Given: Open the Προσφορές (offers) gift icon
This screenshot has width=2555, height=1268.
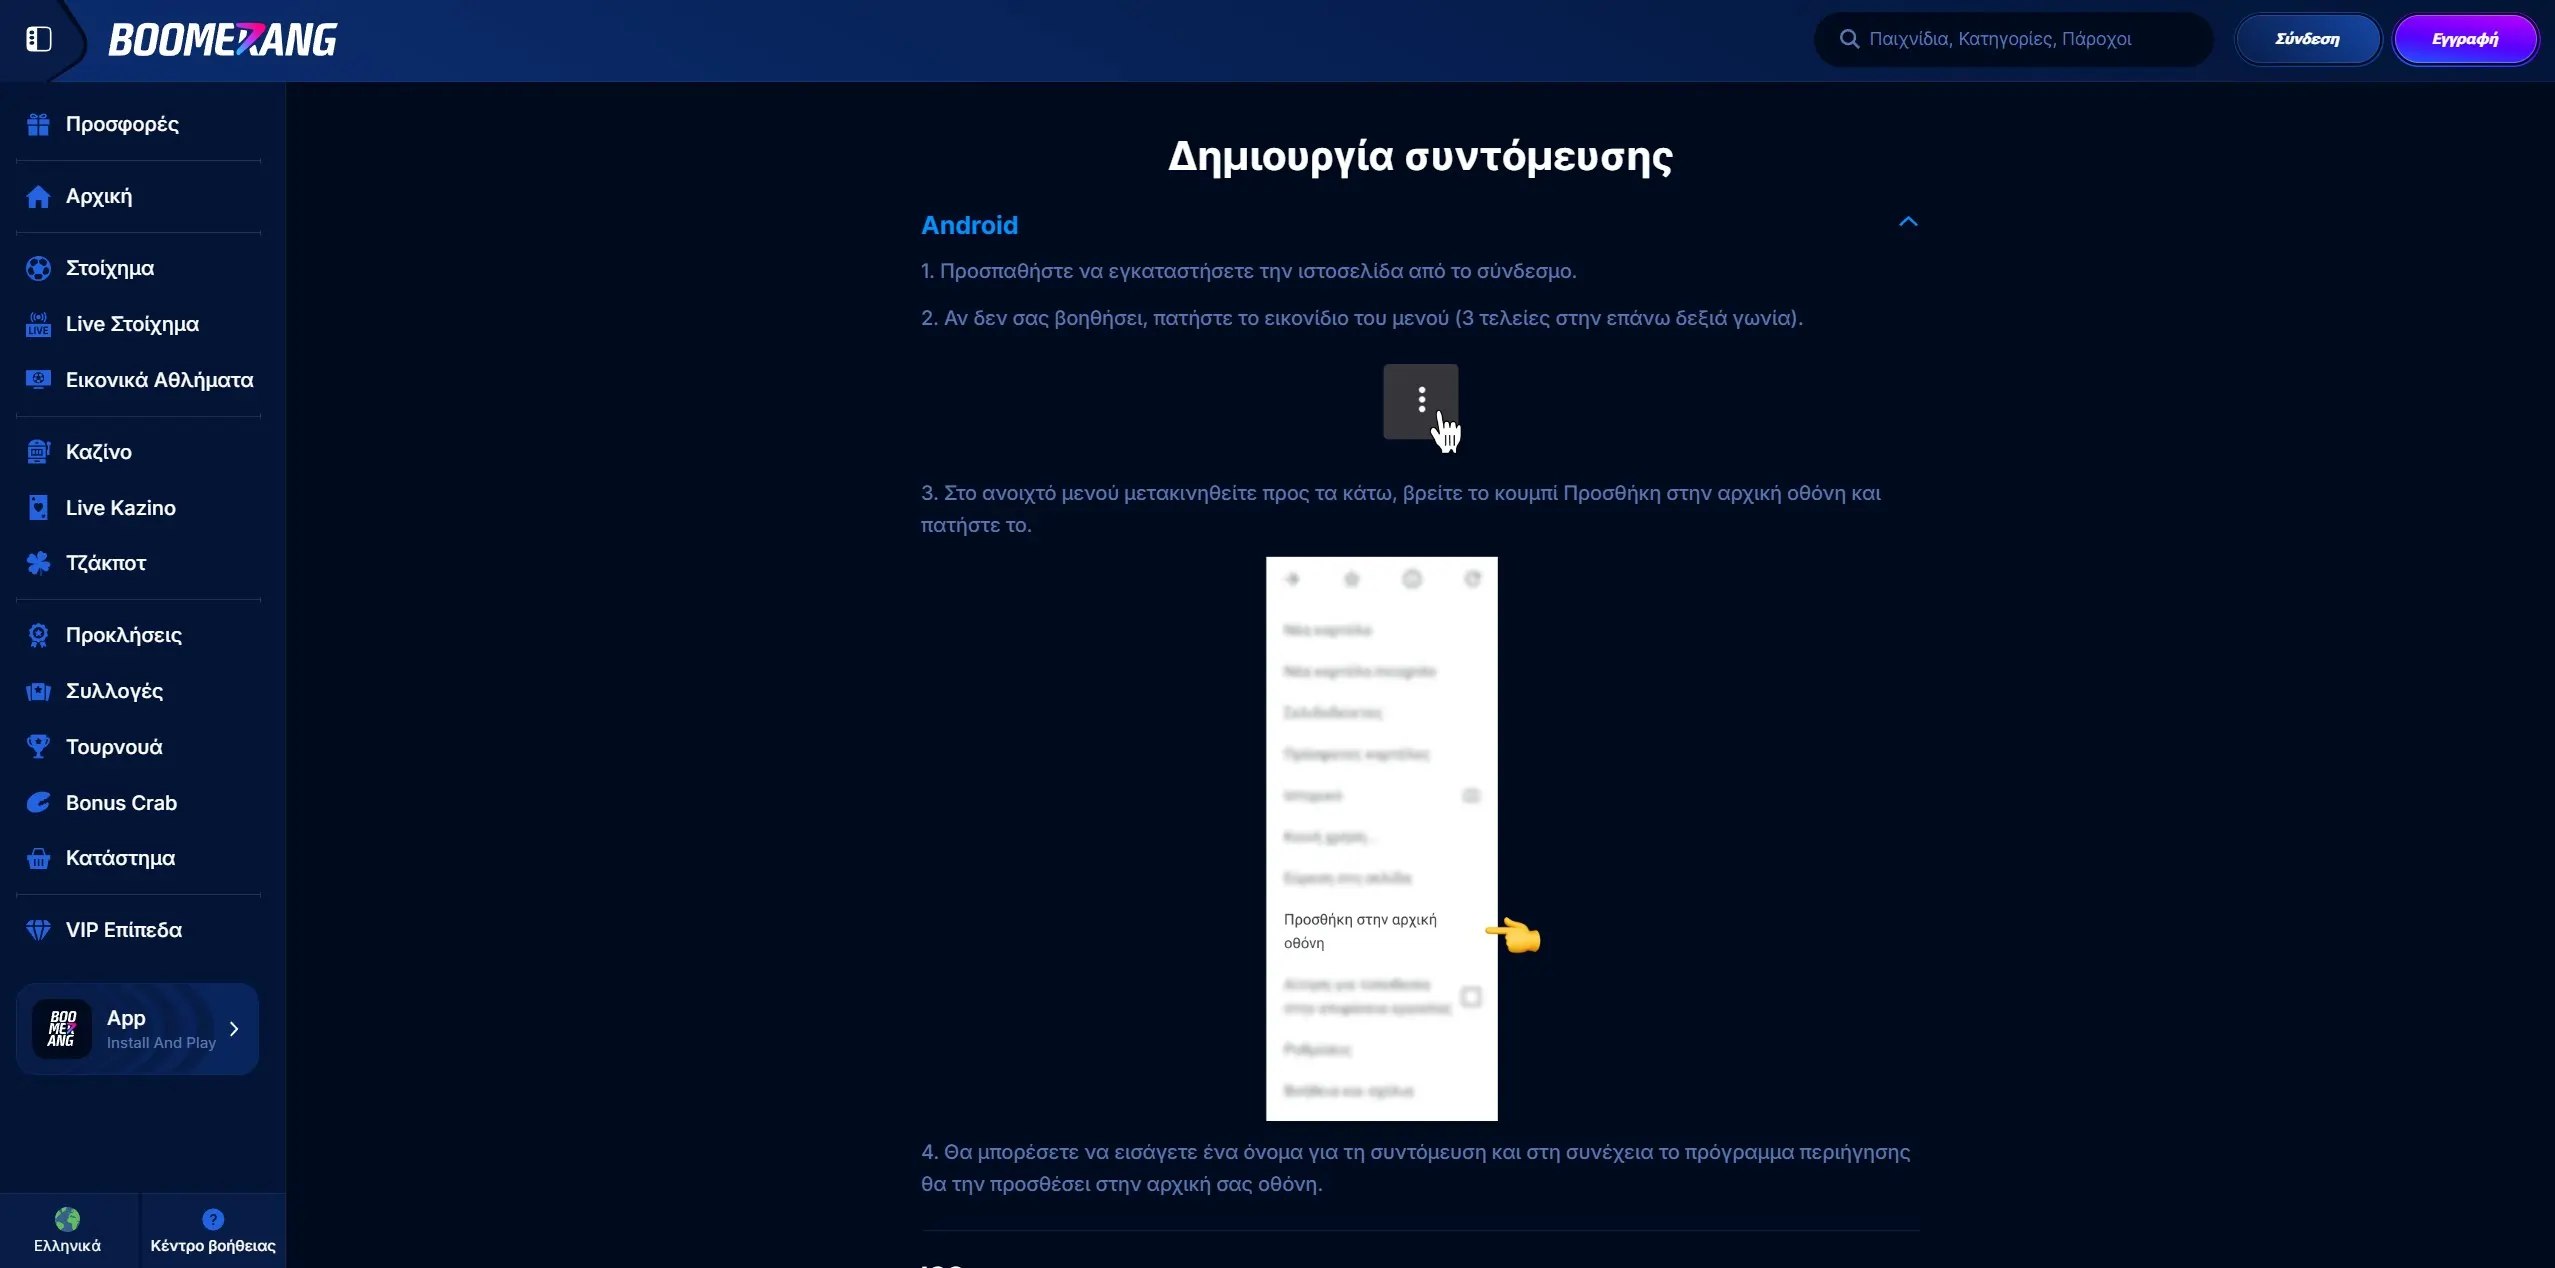Looking at the screenshot, I should coord(38,123).
